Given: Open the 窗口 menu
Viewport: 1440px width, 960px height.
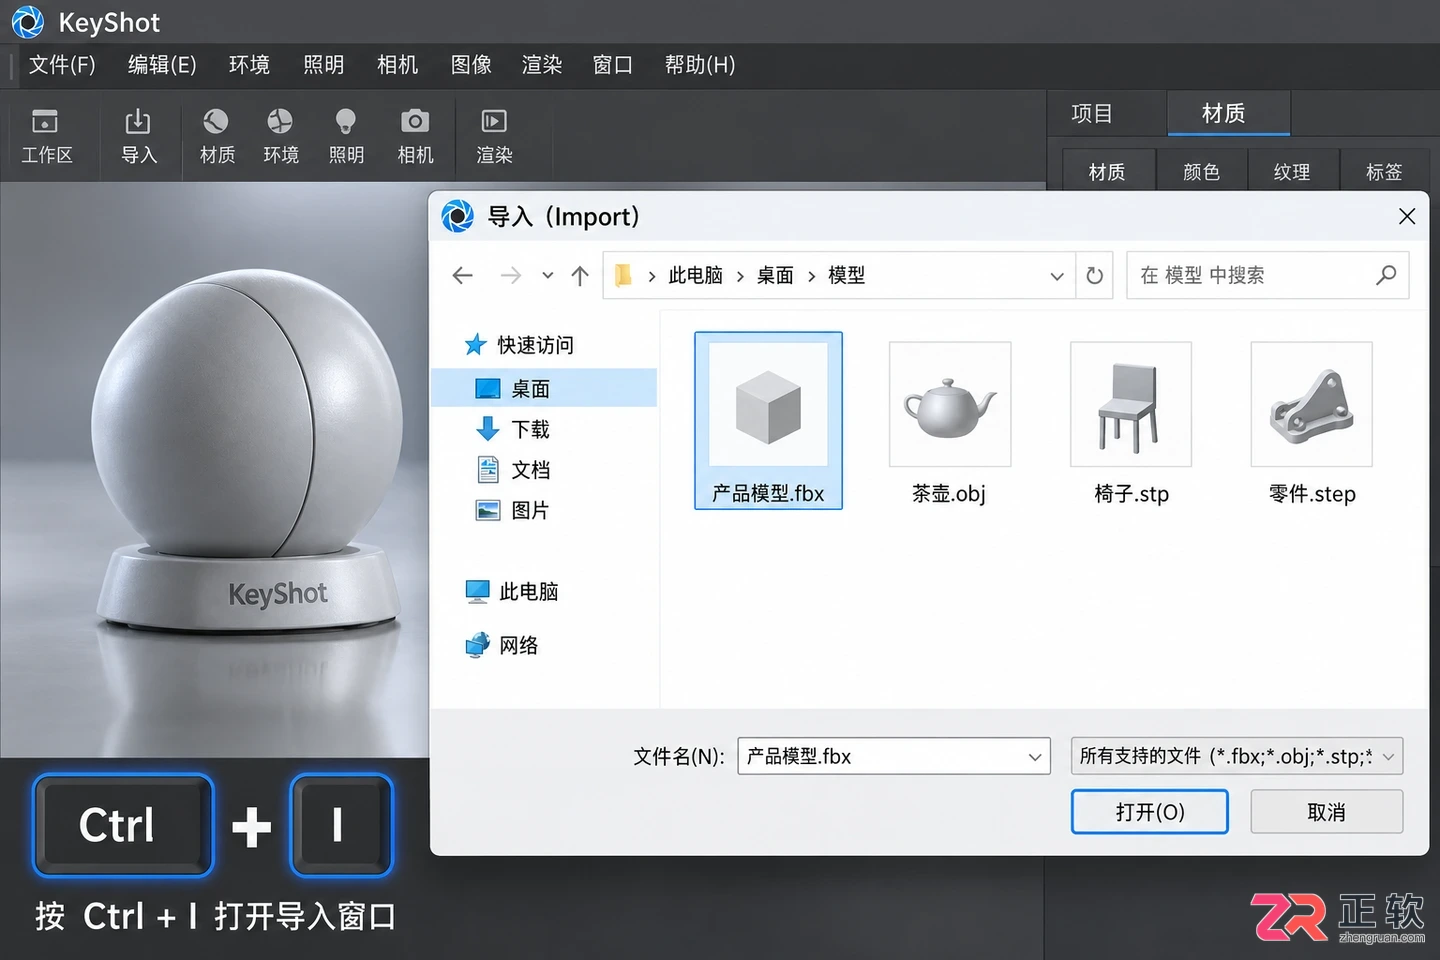Looking at the screenshot, I should coord(613,65).
